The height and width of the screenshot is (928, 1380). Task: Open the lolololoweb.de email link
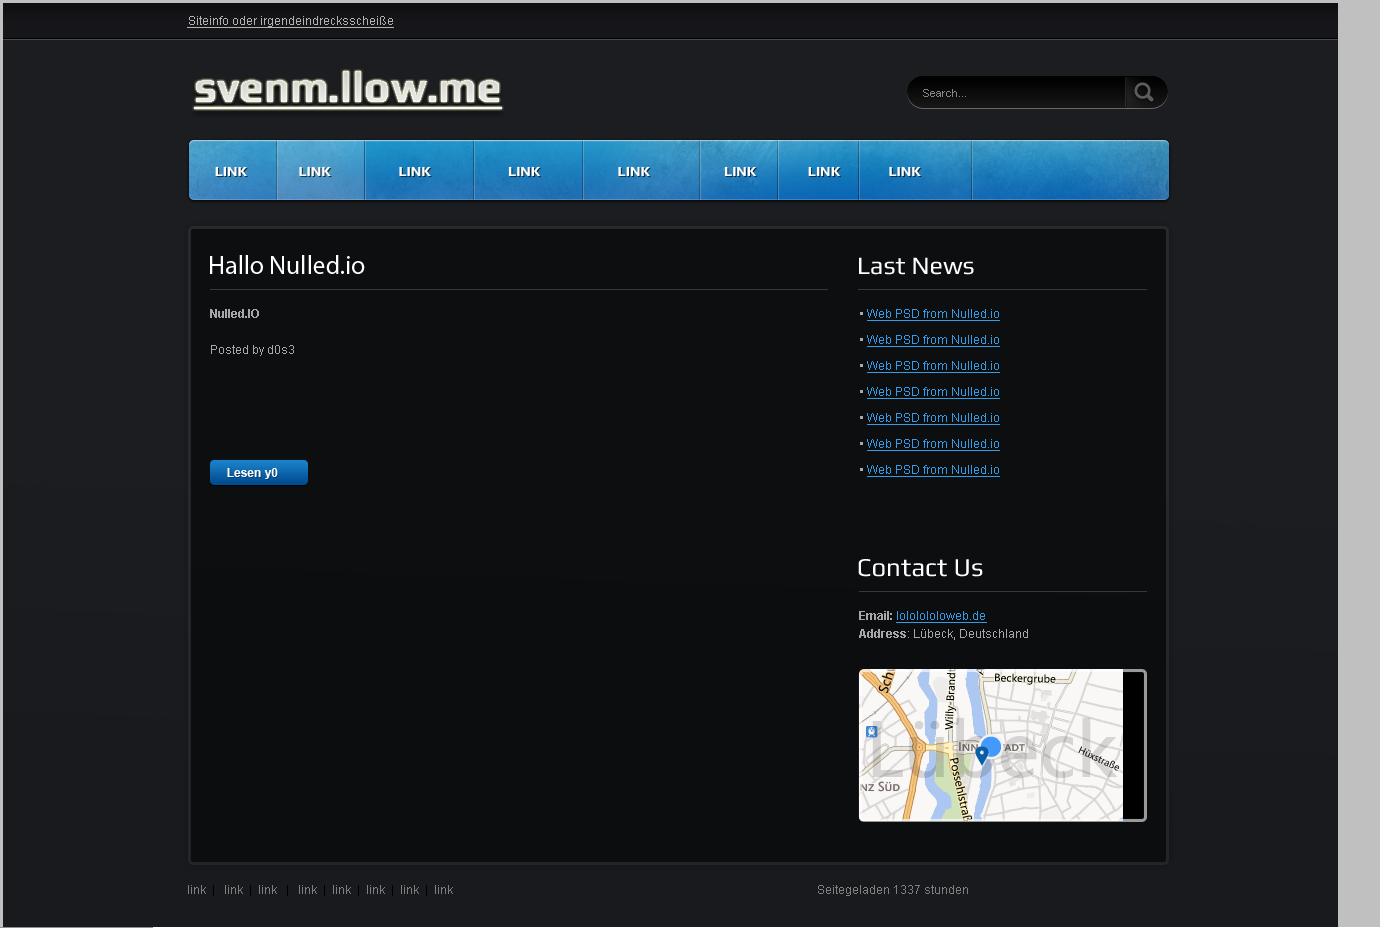(941, 616)
